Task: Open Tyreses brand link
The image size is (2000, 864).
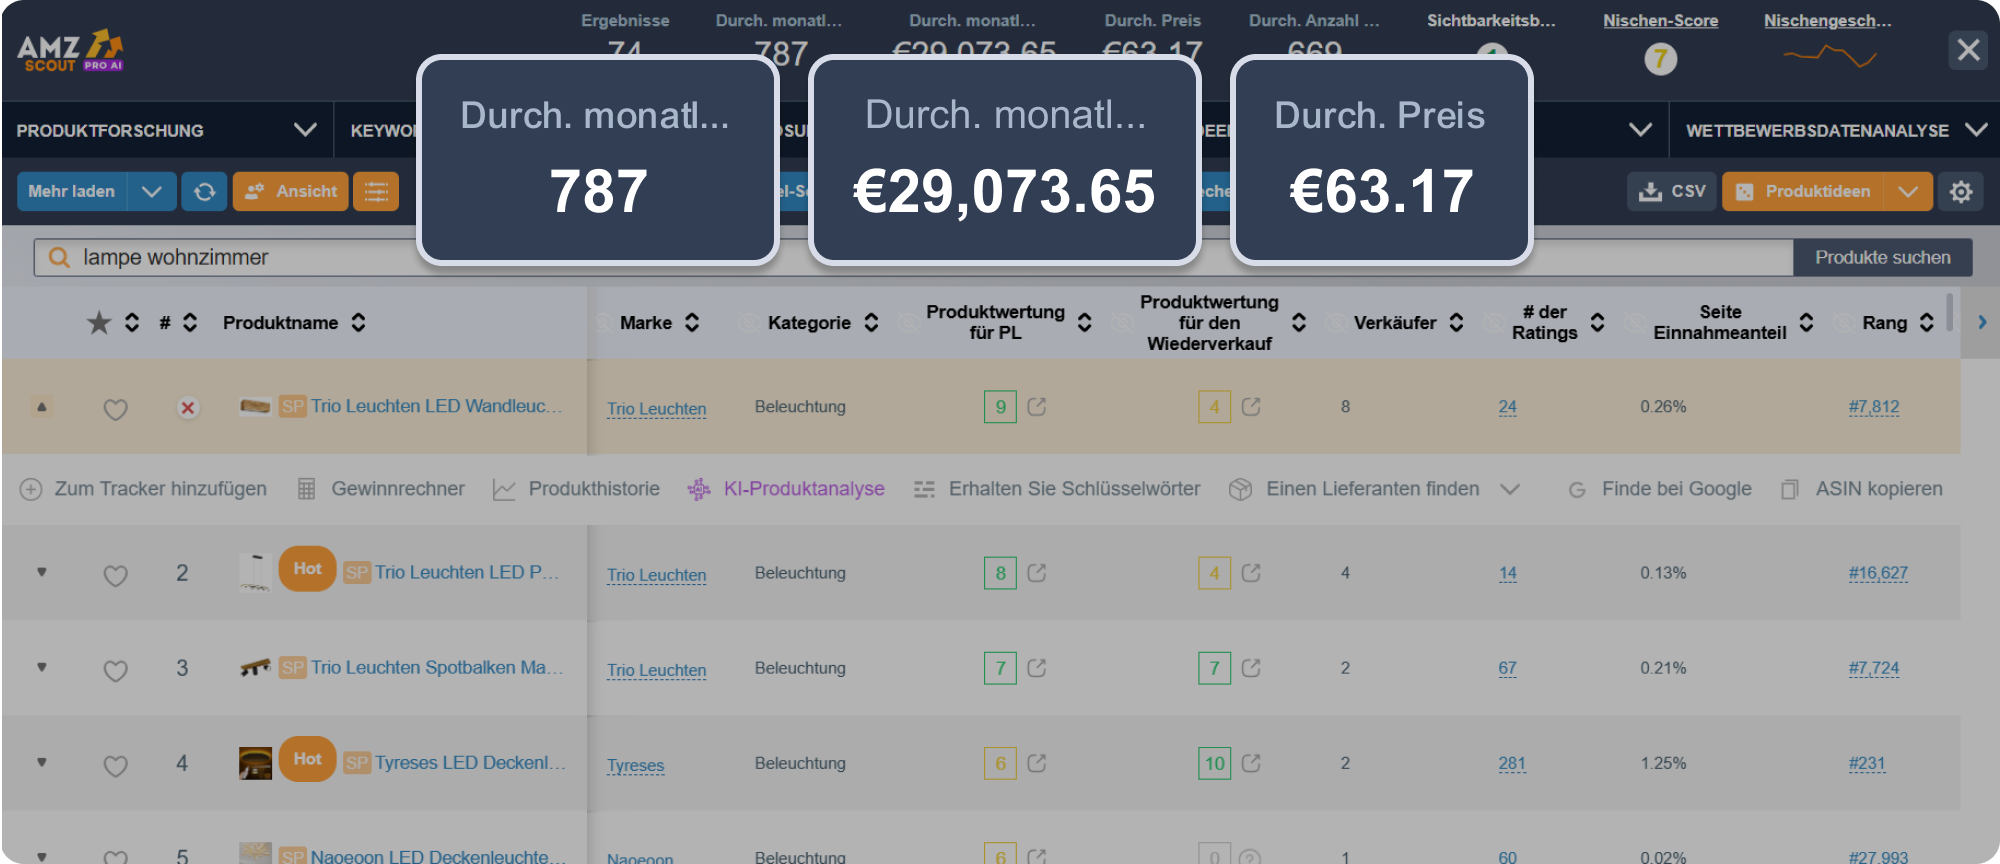Action: [x=635, y=765]
